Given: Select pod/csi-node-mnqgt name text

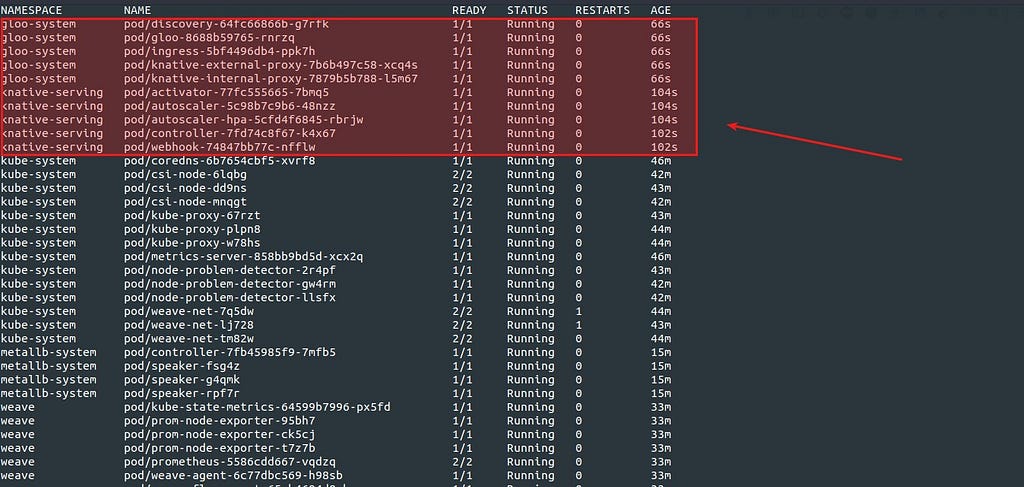Looking at the screenshot, I should 185,202.
